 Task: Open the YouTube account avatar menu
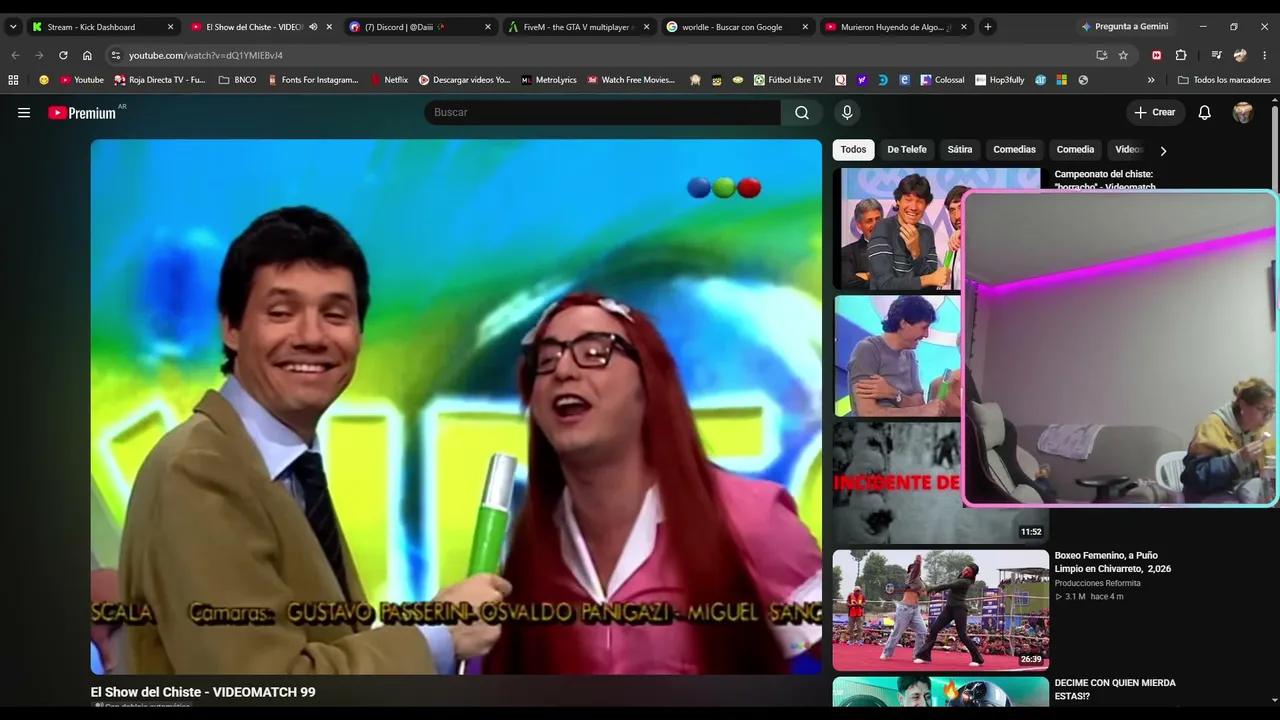(x=1243, y=113)
